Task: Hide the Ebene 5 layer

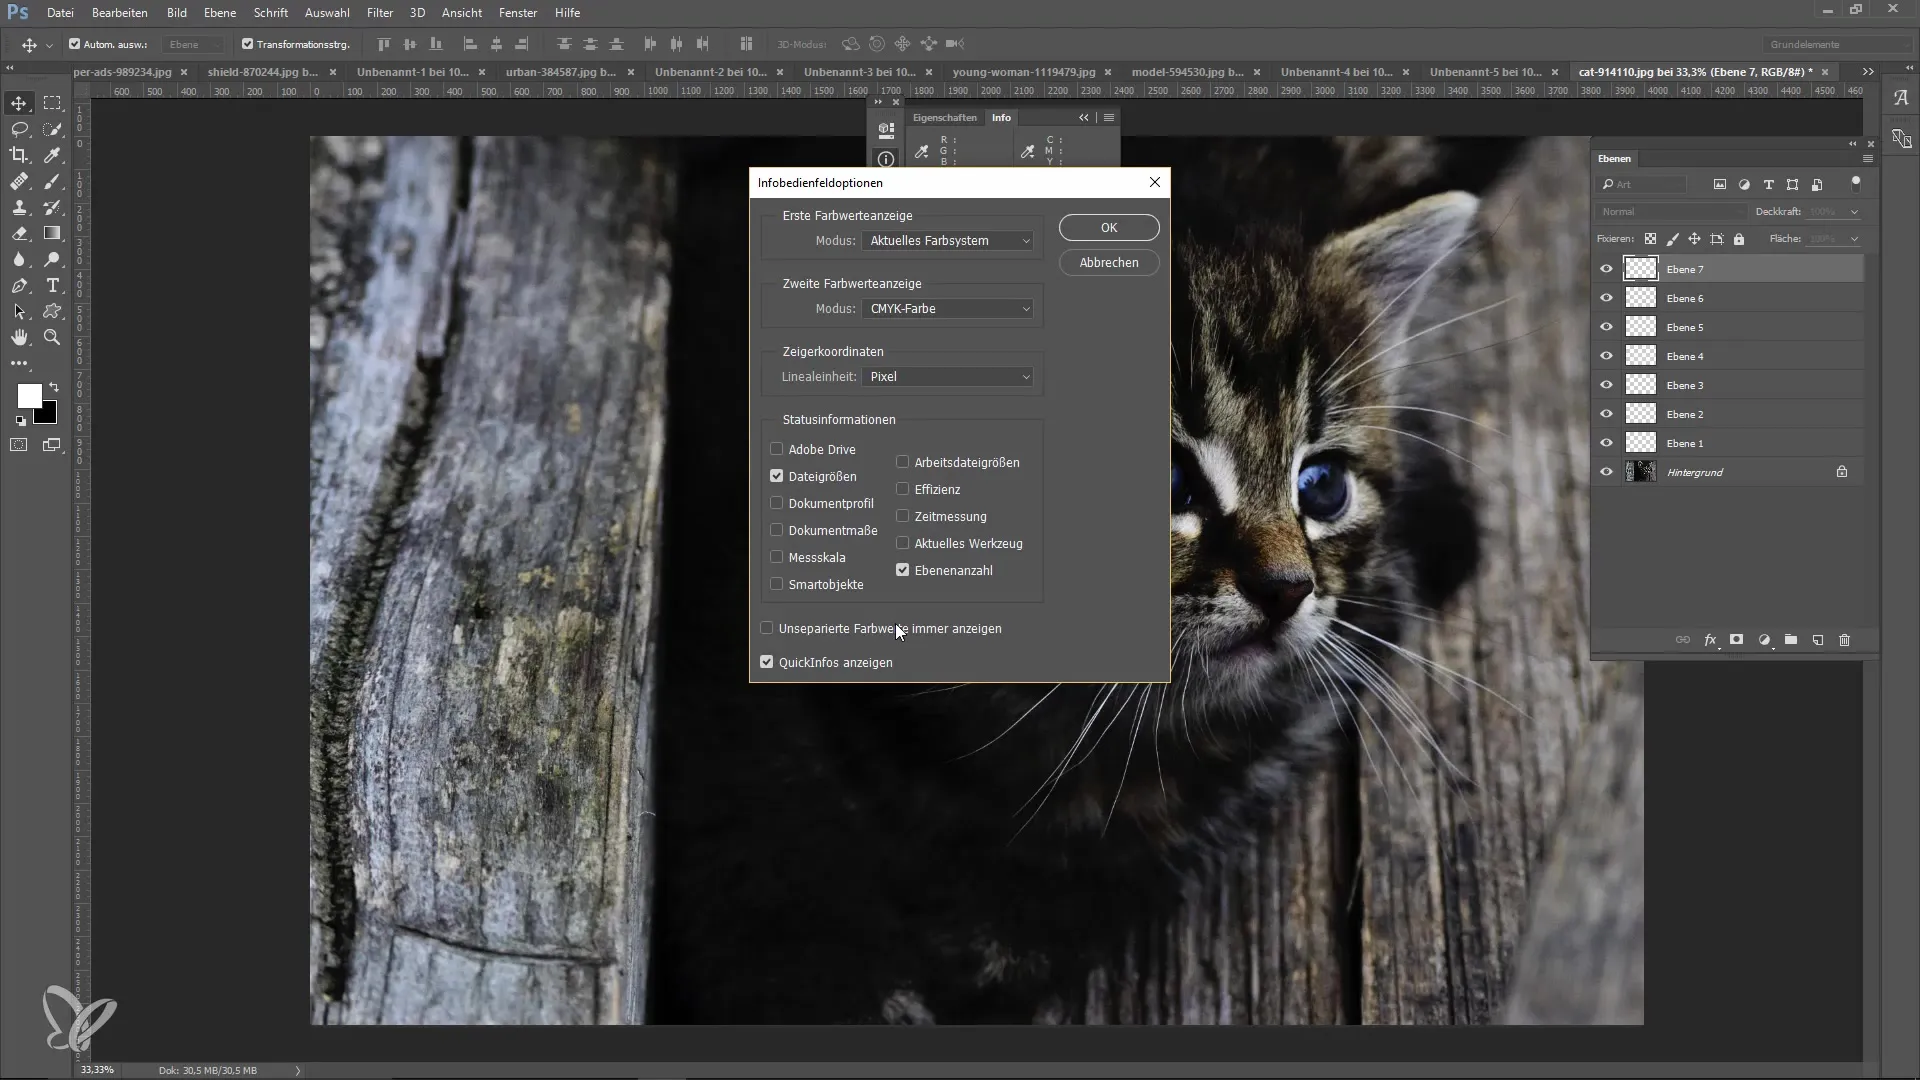Action: (1606, 327)
